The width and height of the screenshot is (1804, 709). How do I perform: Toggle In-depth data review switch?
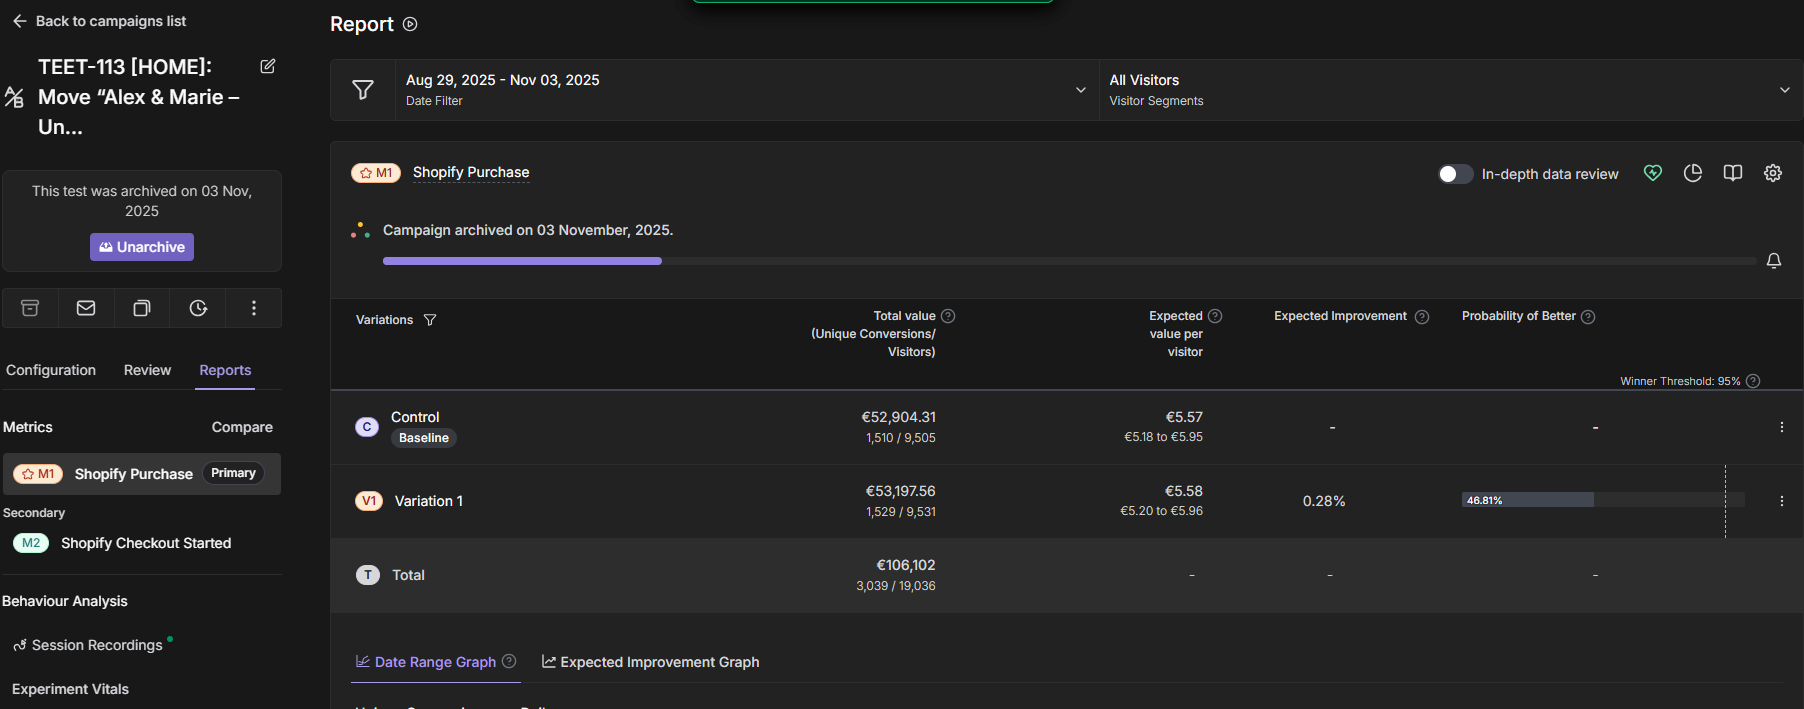pos(1455,174)
